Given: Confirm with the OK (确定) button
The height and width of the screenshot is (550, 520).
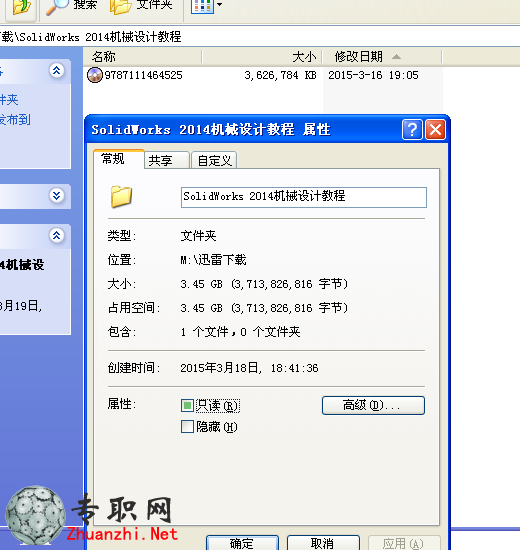Looking at the screenshot, I should tap(242, 543).
